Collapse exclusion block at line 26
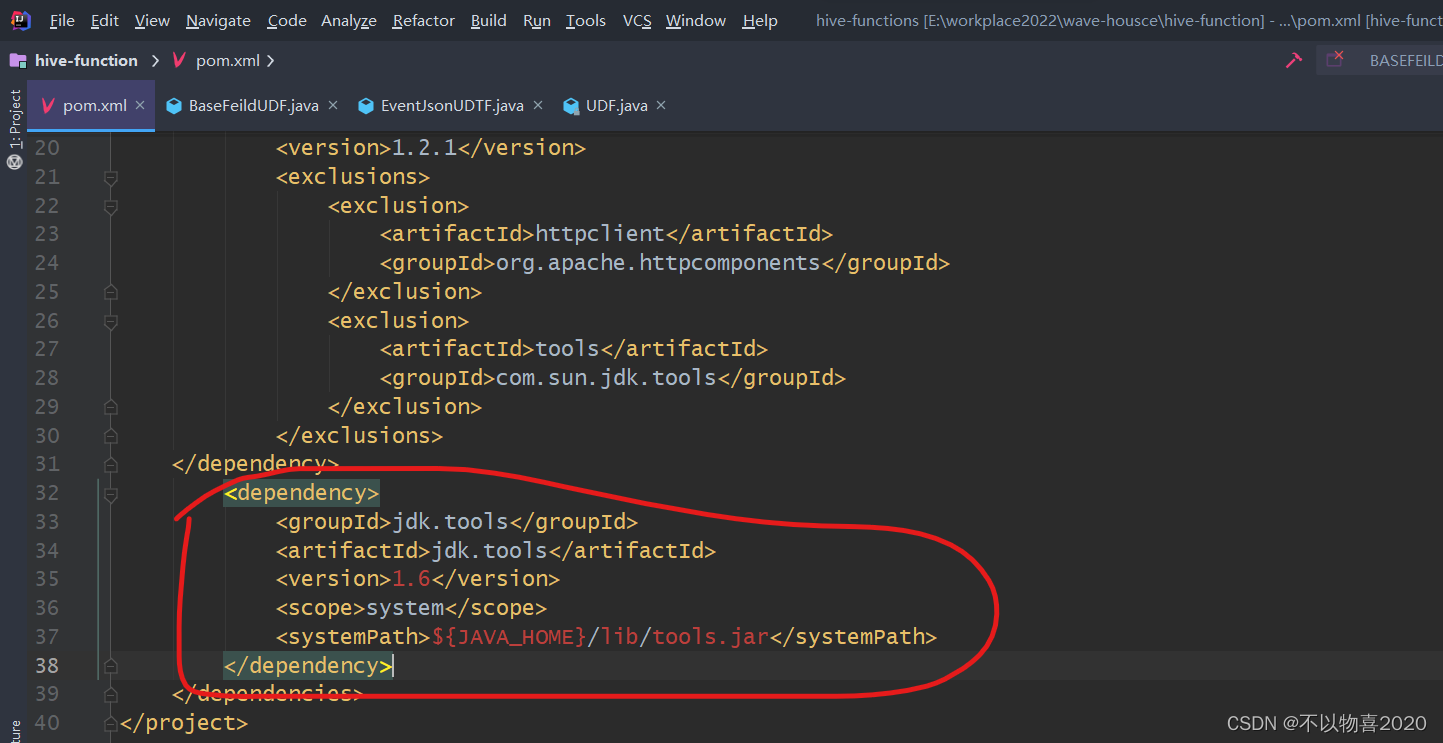1443x743 pixels. click(111, 322)
